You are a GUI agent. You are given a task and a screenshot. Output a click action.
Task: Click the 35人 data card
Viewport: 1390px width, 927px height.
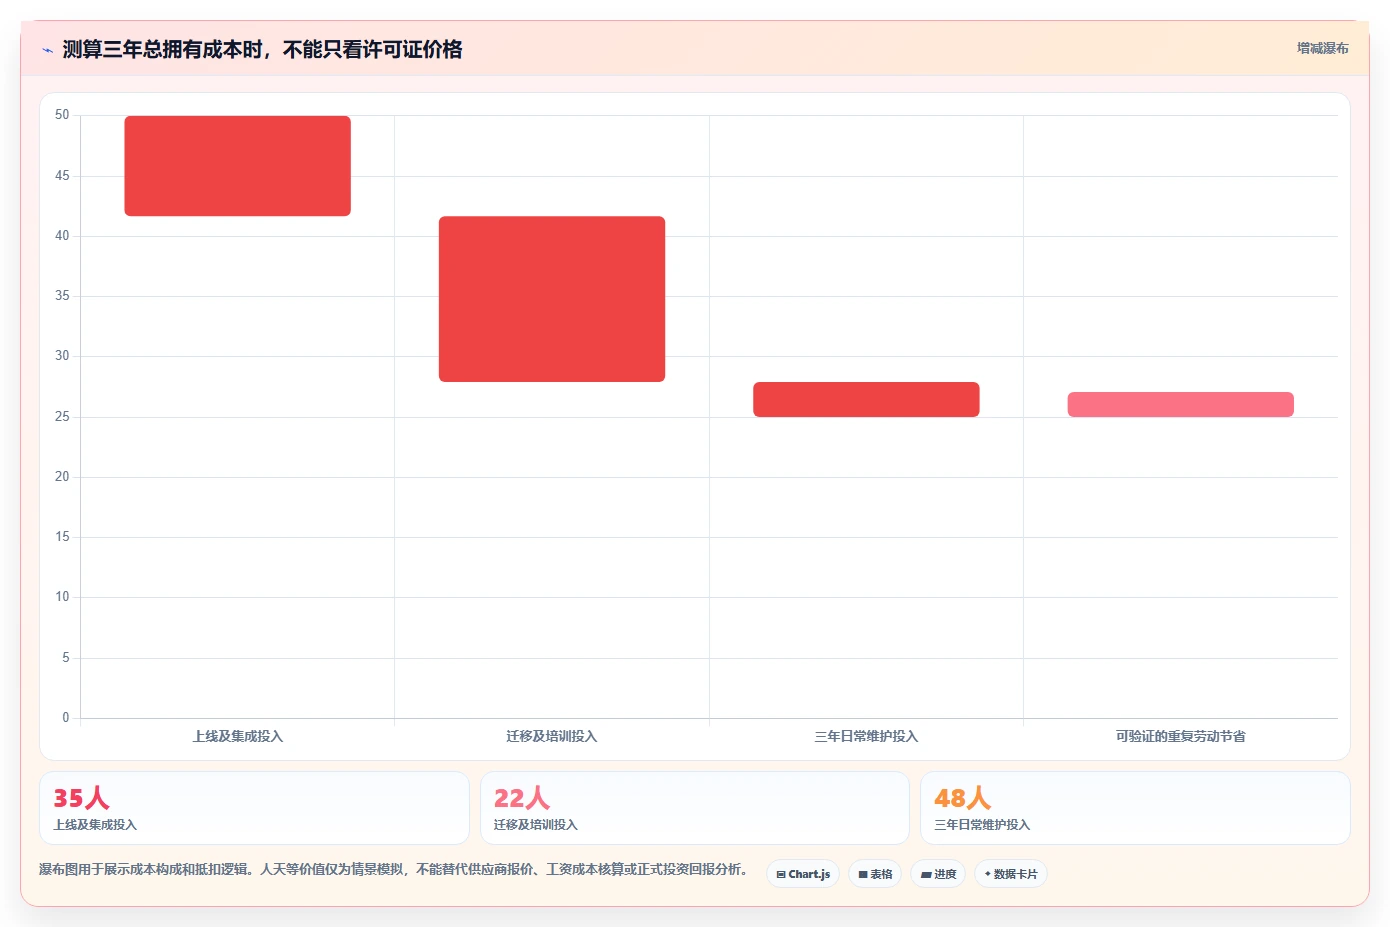(x=254, y=808)
